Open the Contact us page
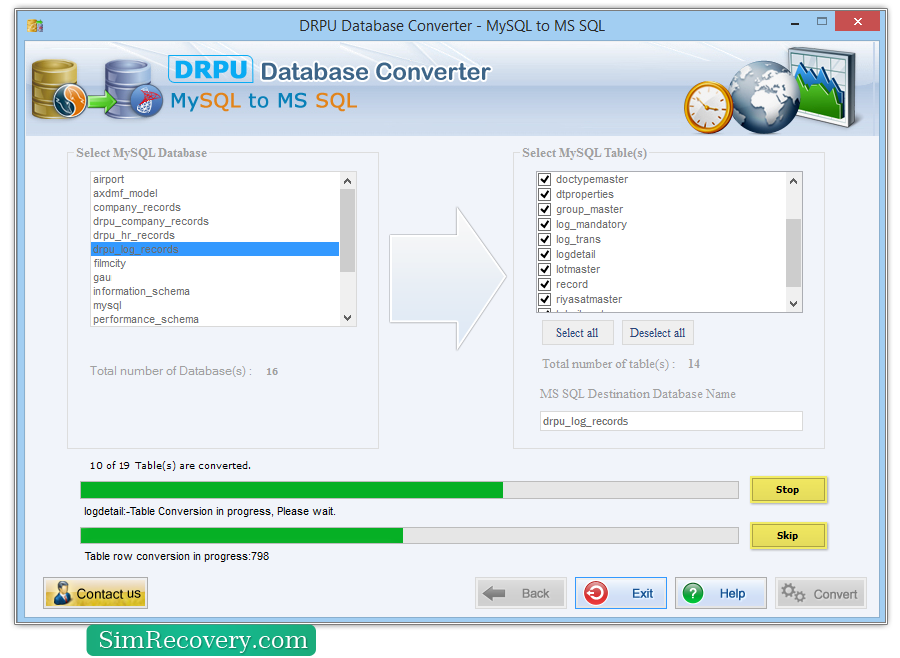This screenshot has height=658, width=900. pyautogui.click(x=95, y=593)
